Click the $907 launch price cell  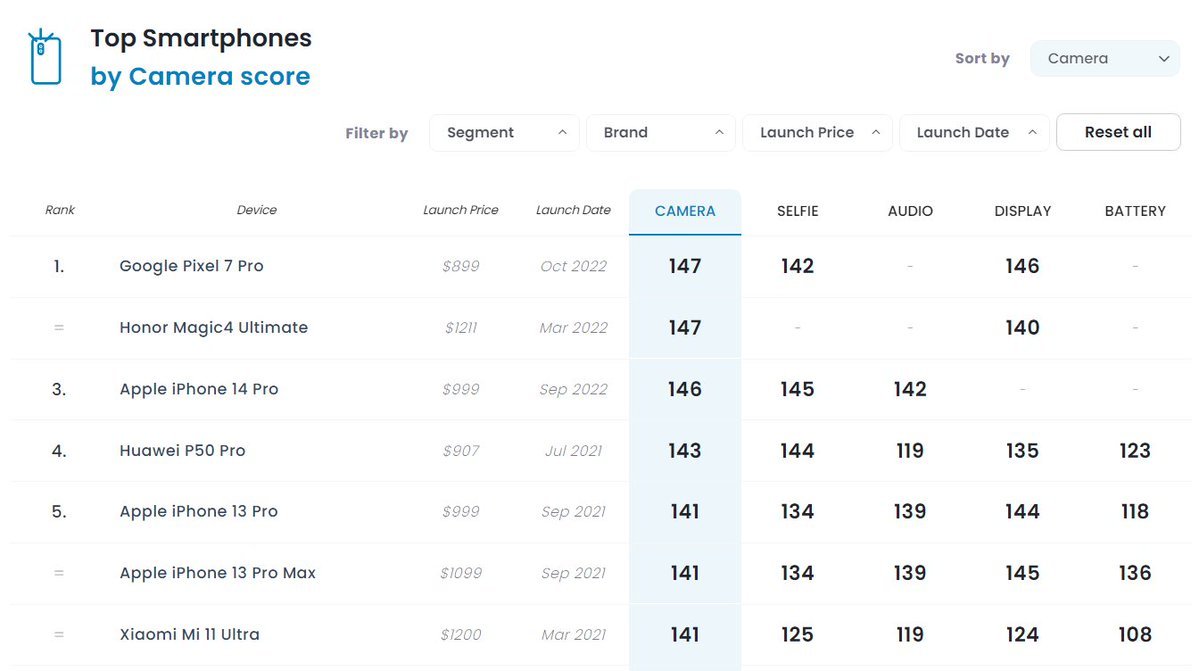tap(460, 451)
